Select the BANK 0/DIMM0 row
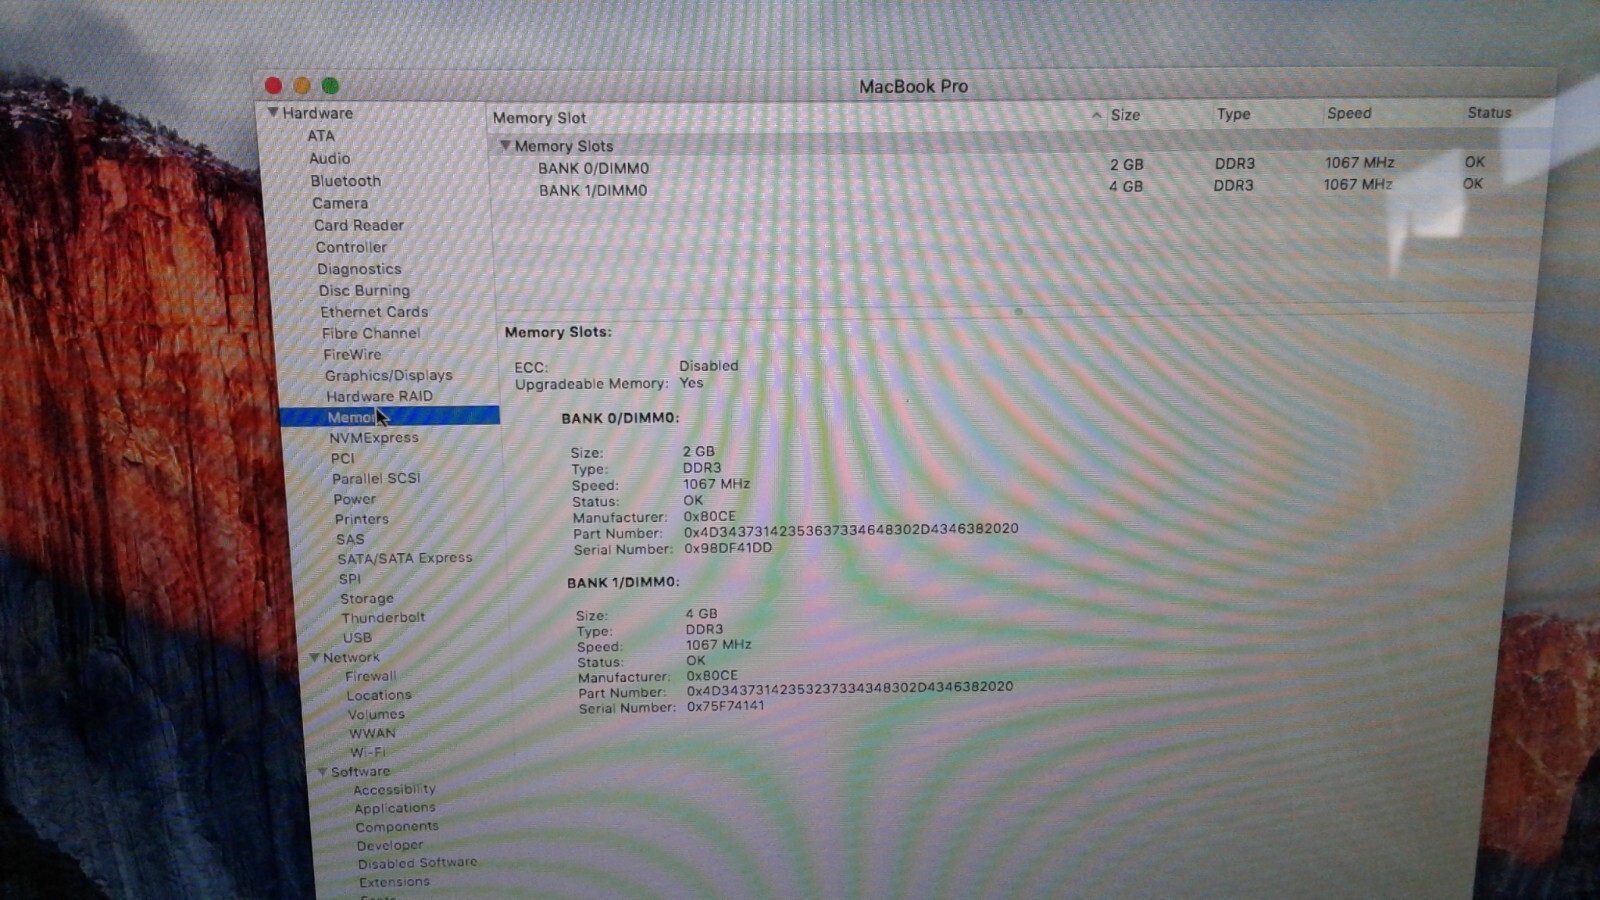Image resolution: width=1600 pixels, height=900 pixels. 1013,165
